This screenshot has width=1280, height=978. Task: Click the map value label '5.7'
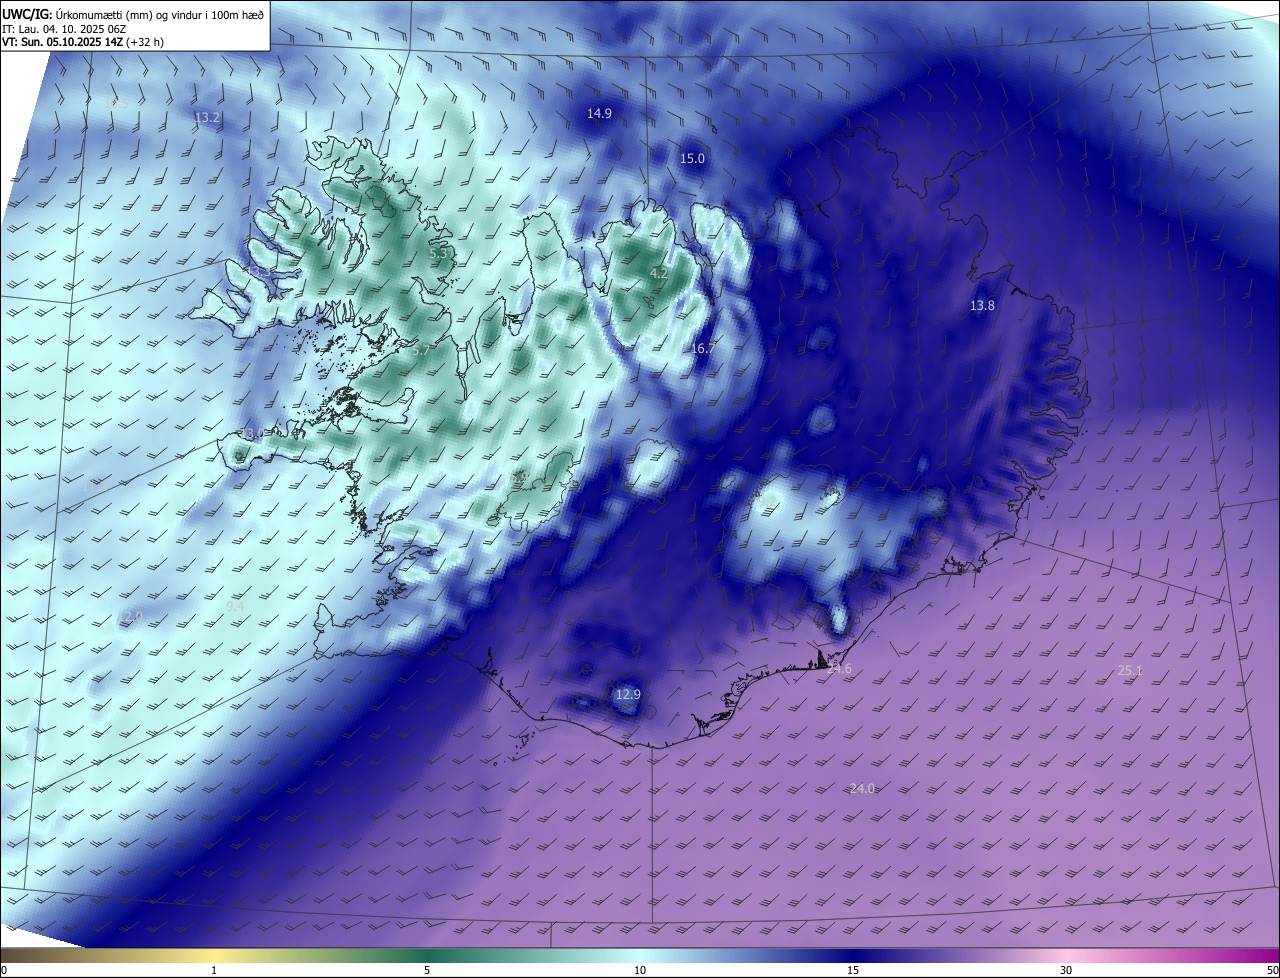pos(421,350)
